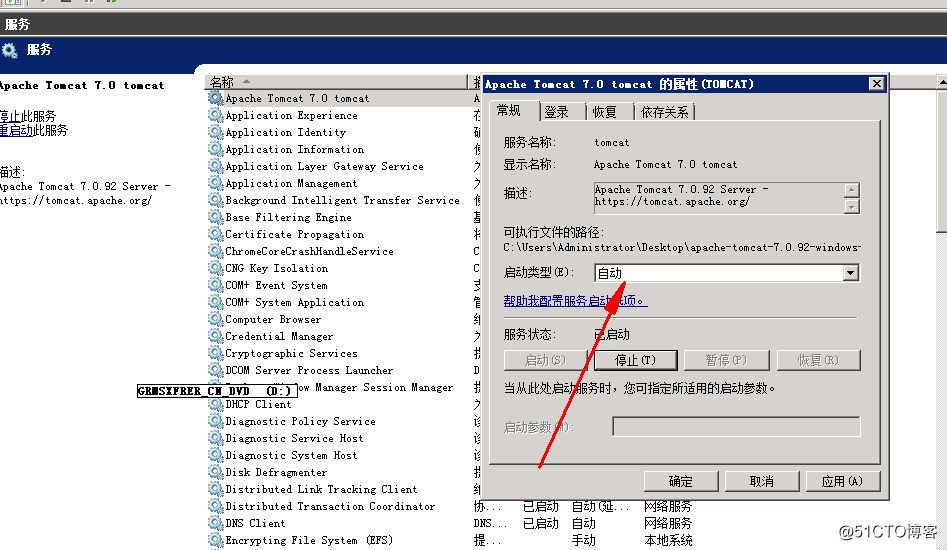Image resolution: width=947 pixels, height=550 pixels.
Task: Click the 停止 this service link in left pane
Action: pos(10,116)
